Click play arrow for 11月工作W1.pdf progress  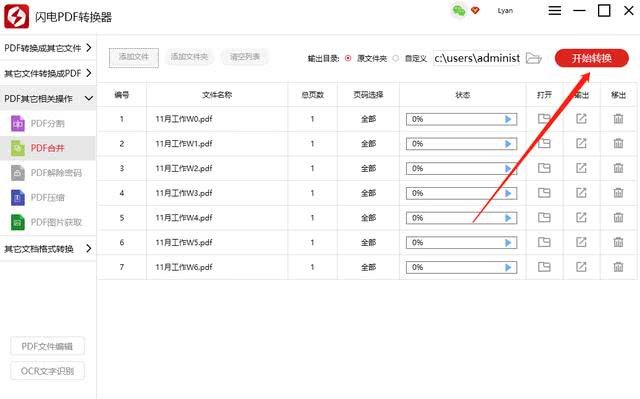coord(508,144)
